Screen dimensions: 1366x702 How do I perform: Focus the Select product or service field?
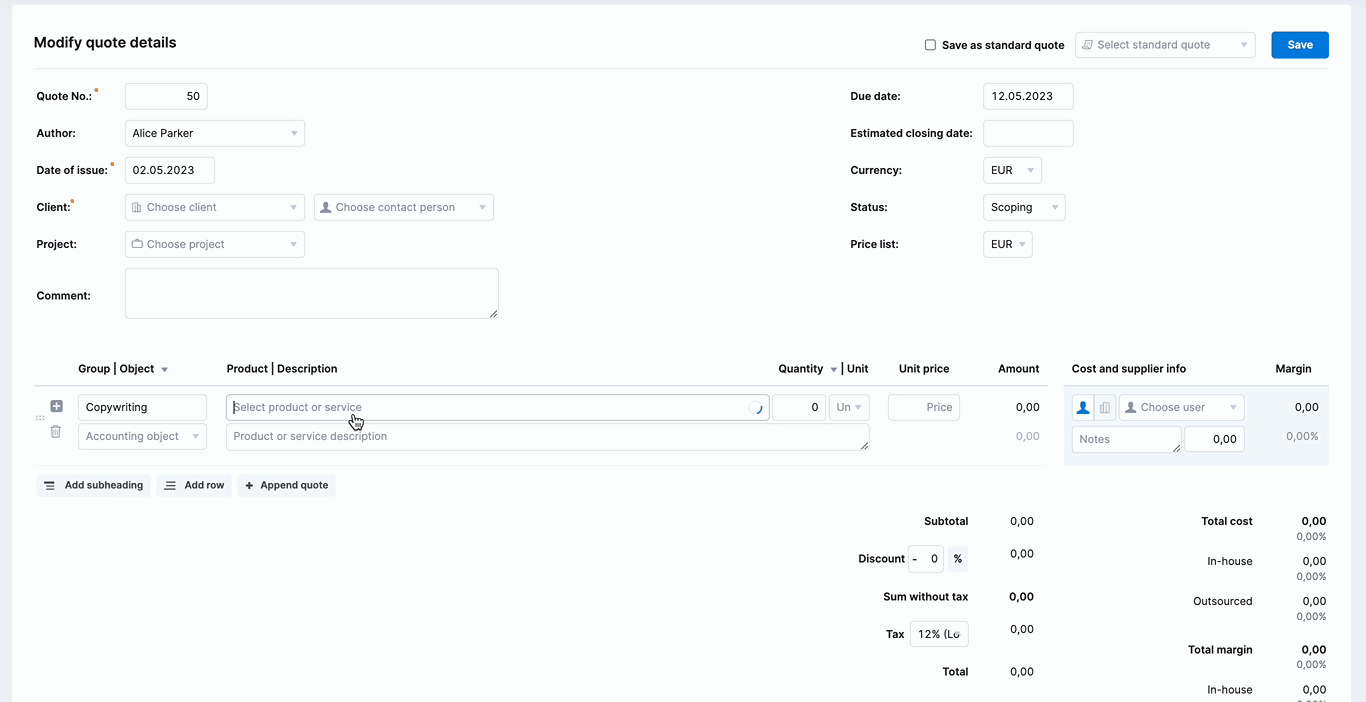pos(498,407)
